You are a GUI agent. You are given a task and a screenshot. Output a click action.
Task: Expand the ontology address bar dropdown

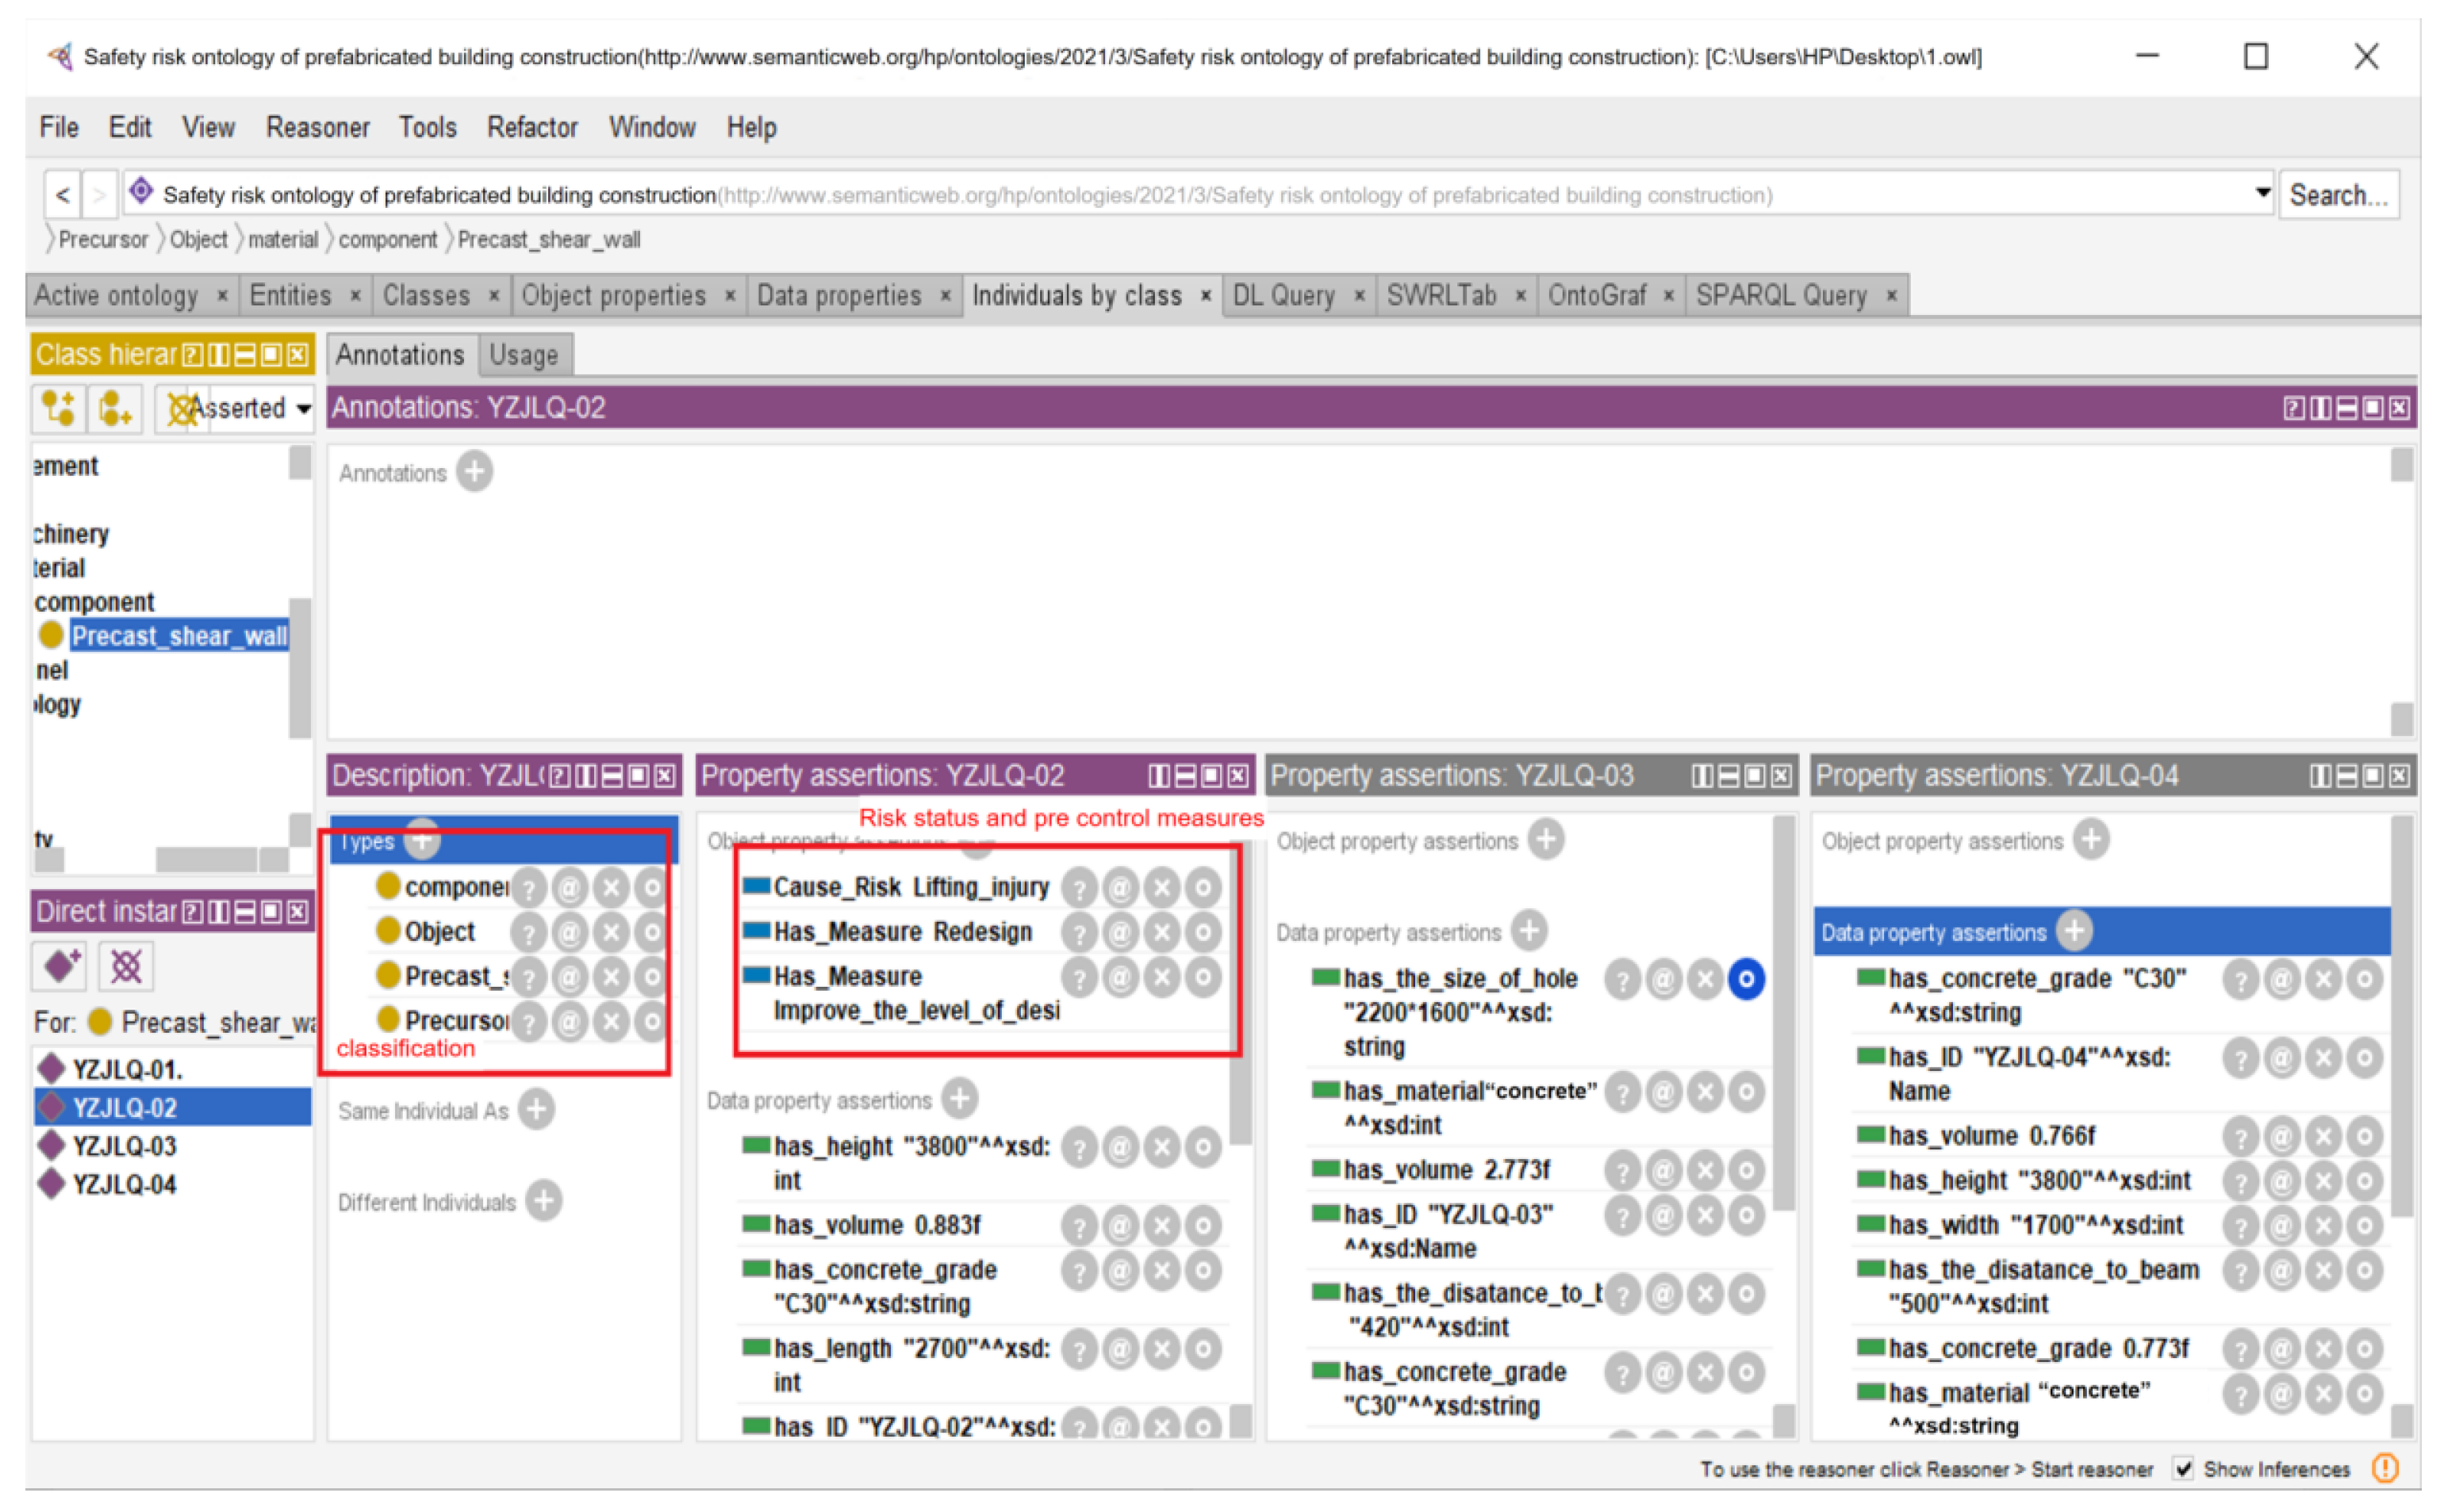pos(2262,193)
